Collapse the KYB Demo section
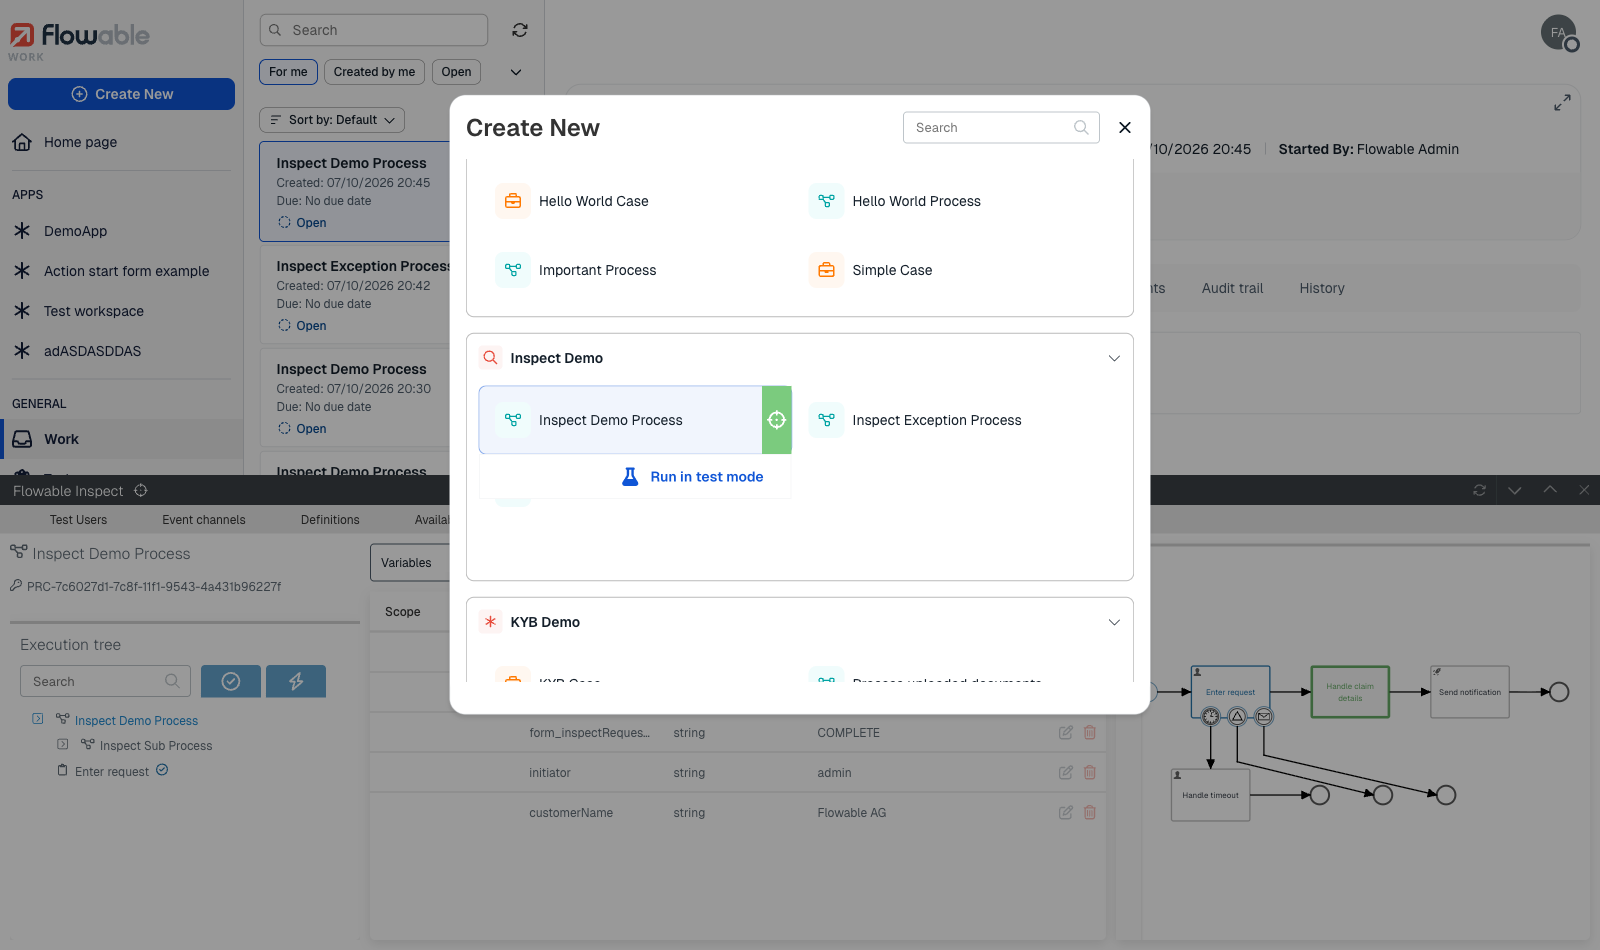The height and width of the screenshot is (950, 1600). click(x=1114, y=622)
